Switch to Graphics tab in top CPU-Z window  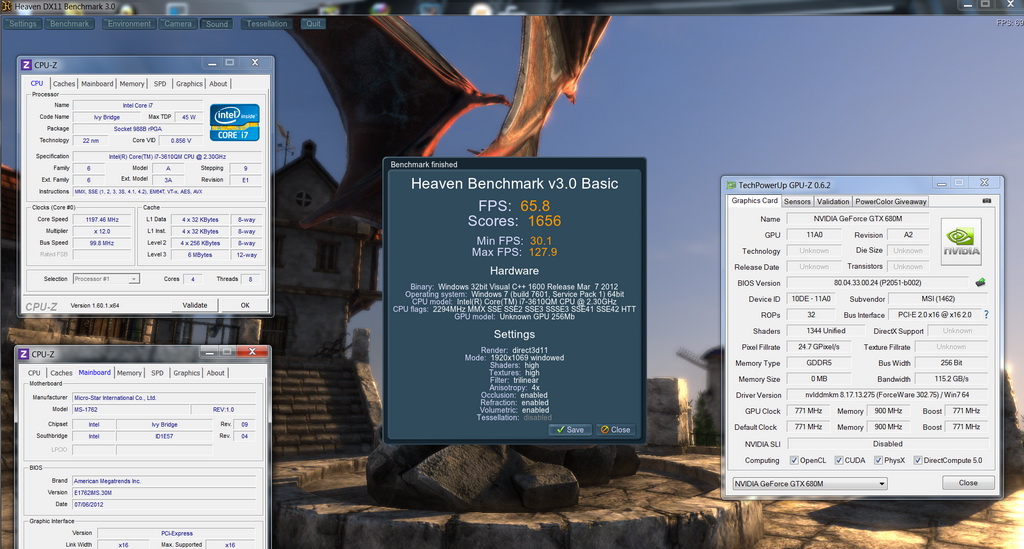[189, 84]
